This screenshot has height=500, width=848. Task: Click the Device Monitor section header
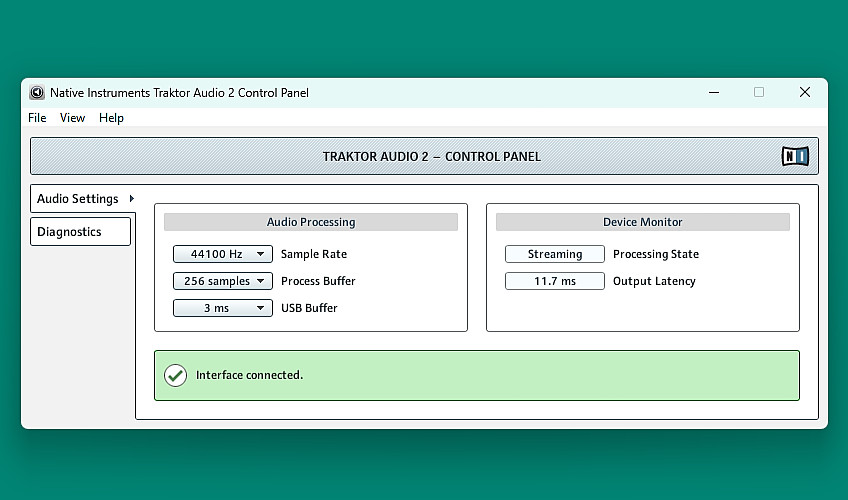pyautogui.click(x=643, y=222)
